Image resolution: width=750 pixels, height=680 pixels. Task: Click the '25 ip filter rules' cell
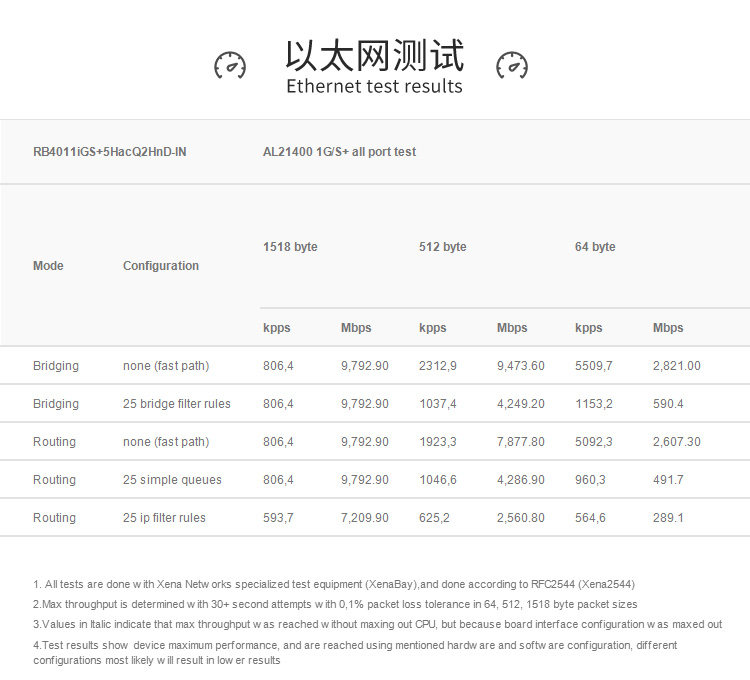[x=164, y=518]
